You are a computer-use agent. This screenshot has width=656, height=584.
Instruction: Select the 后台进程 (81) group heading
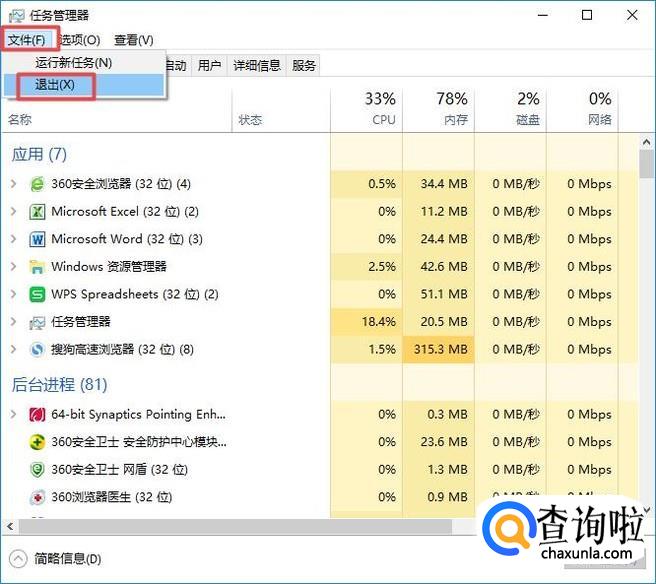(x=59, y=385)
